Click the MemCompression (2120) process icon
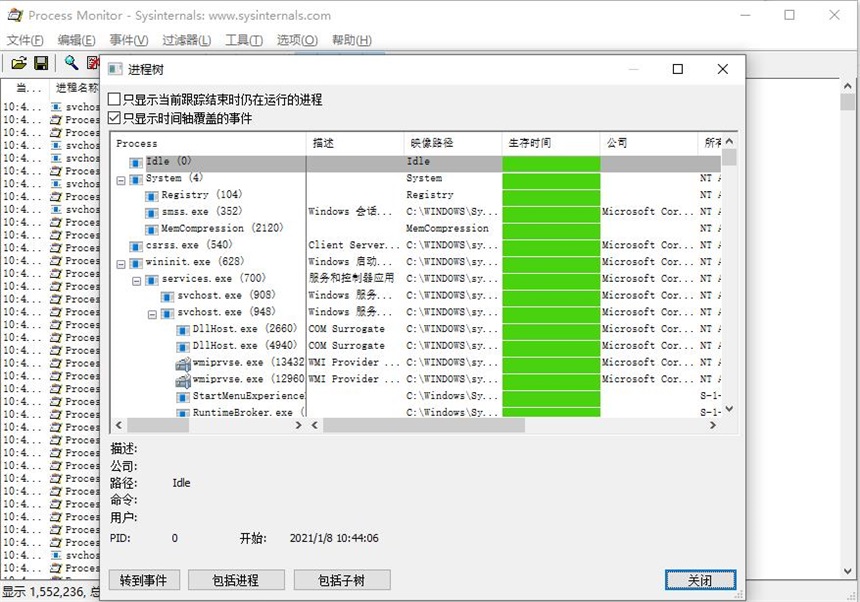The width and height of the screenshot is (860, 602). tap(151, 229)
